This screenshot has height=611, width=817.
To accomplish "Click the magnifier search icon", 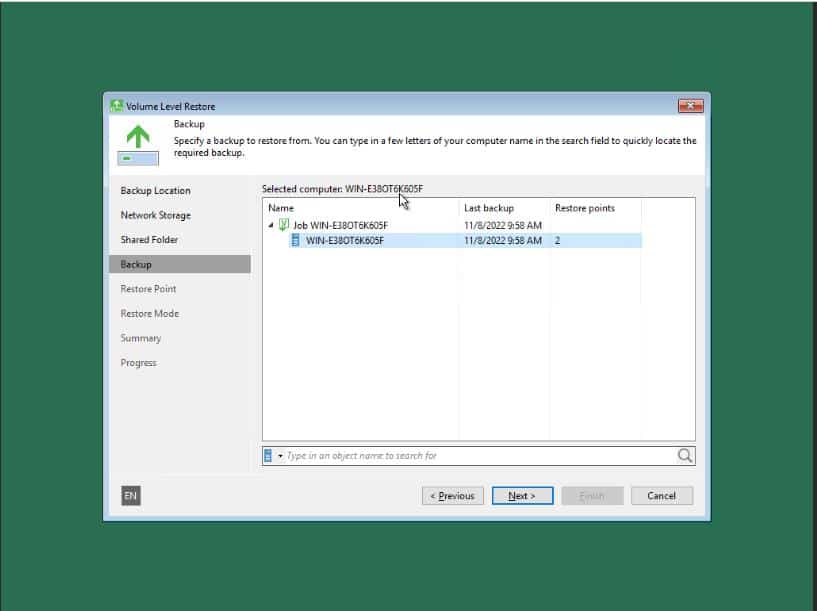I will pos(684,455).
